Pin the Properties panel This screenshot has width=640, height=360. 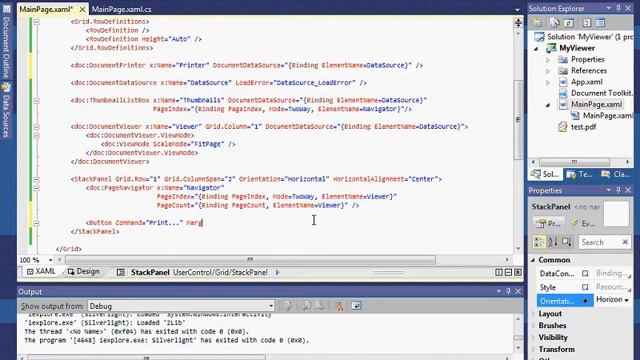coord(618,190)
